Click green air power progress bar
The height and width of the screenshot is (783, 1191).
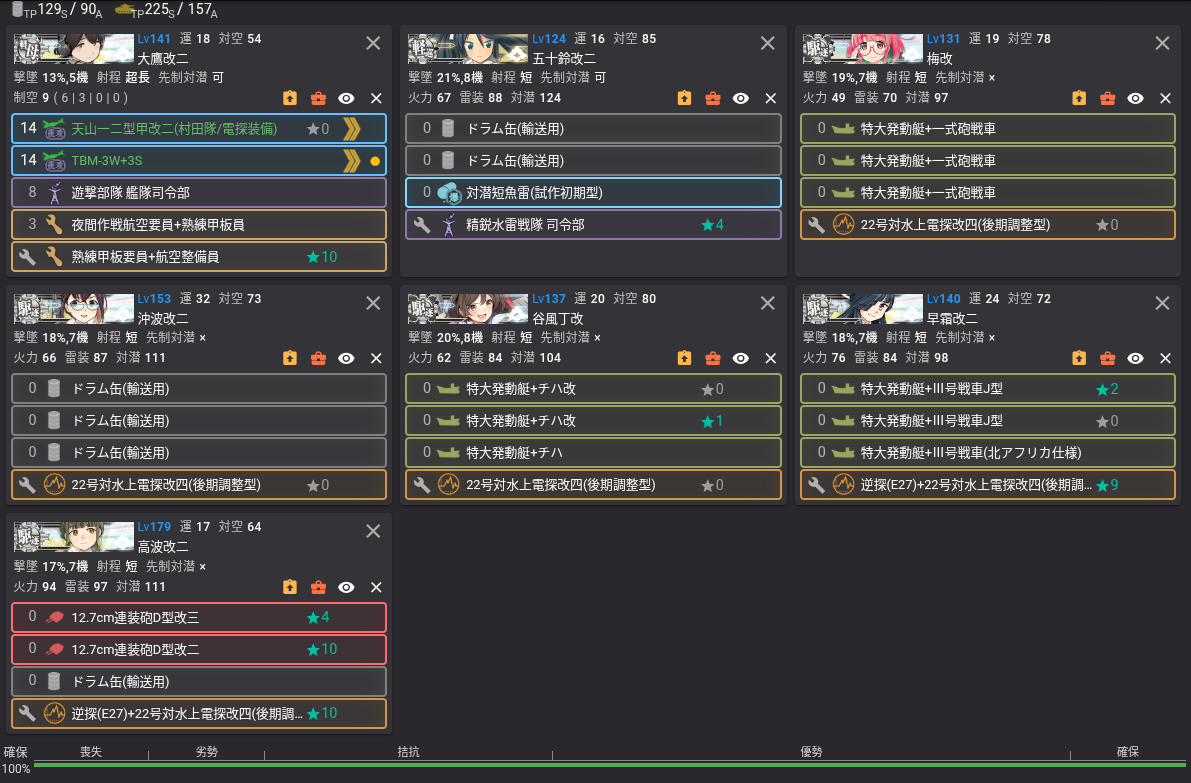(x=610, y=764)
